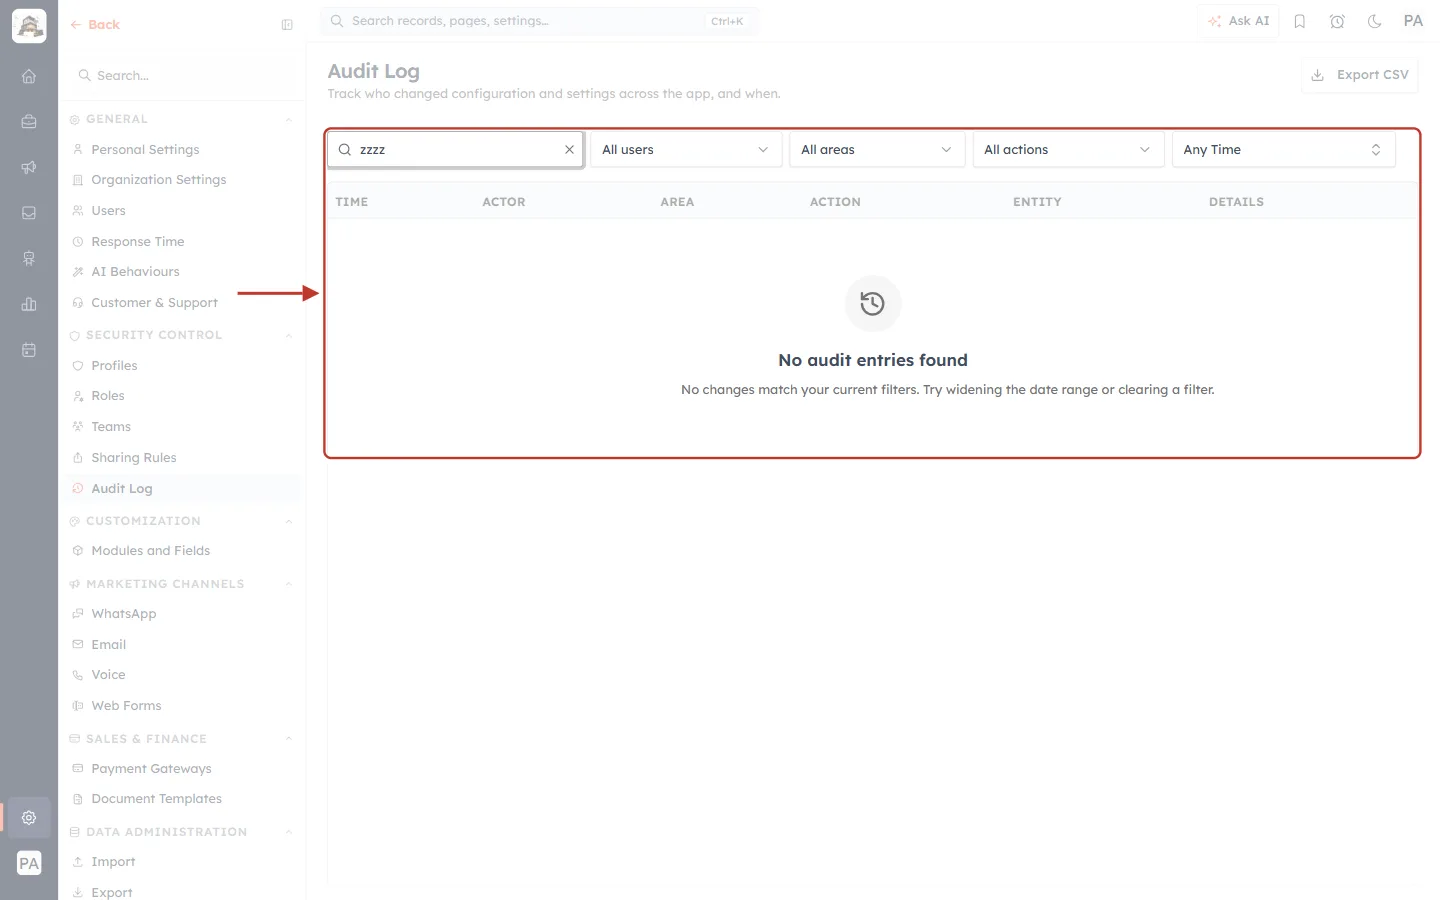Click the Back link

95,25
